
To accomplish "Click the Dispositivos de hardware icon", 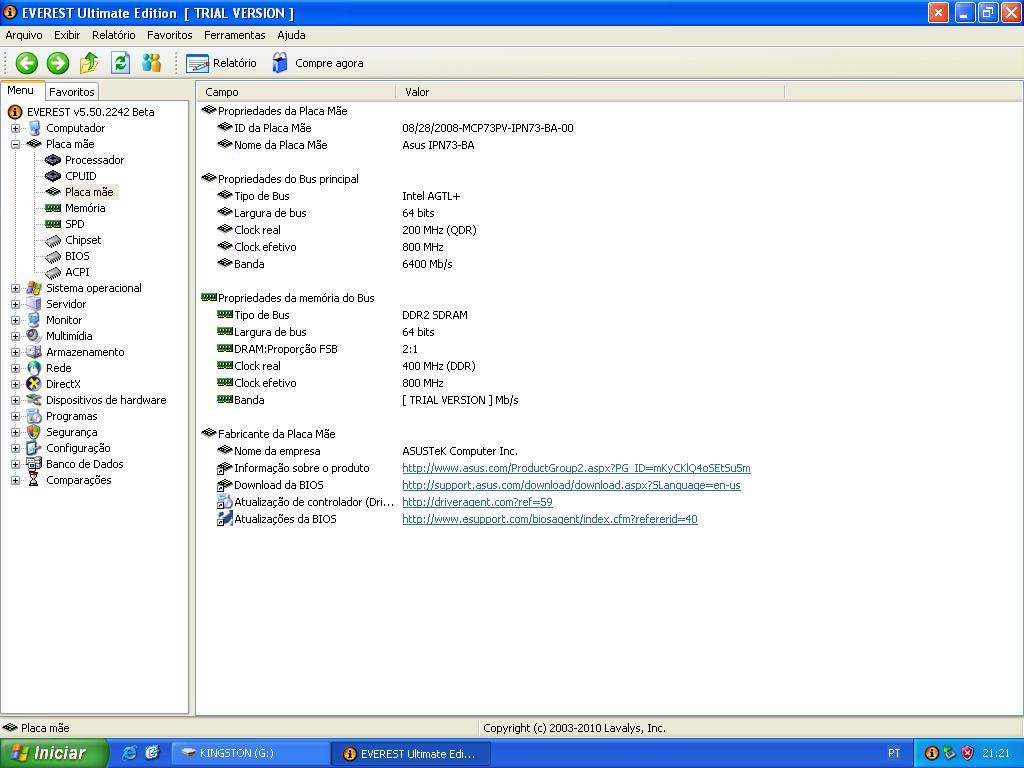I will [34, 400].
